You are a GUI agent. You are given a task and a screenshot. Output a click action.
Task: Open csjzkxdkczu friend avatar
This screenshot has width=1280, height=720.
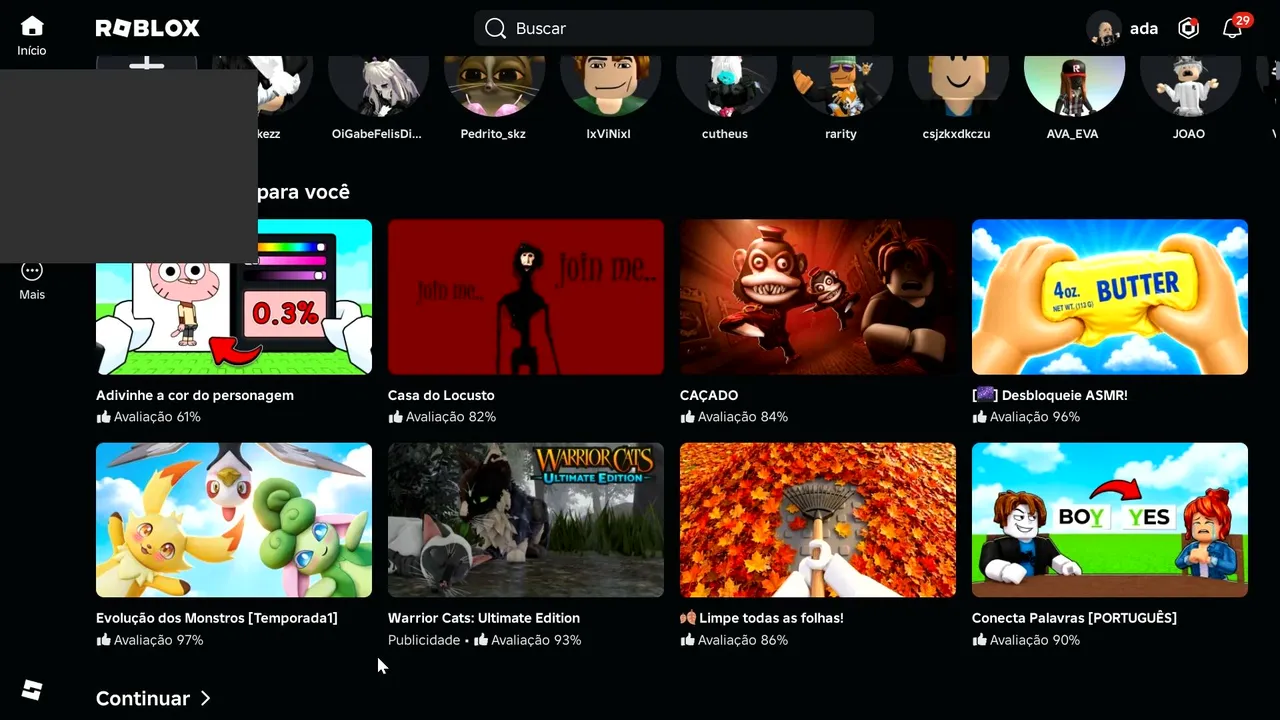[957, 87]
